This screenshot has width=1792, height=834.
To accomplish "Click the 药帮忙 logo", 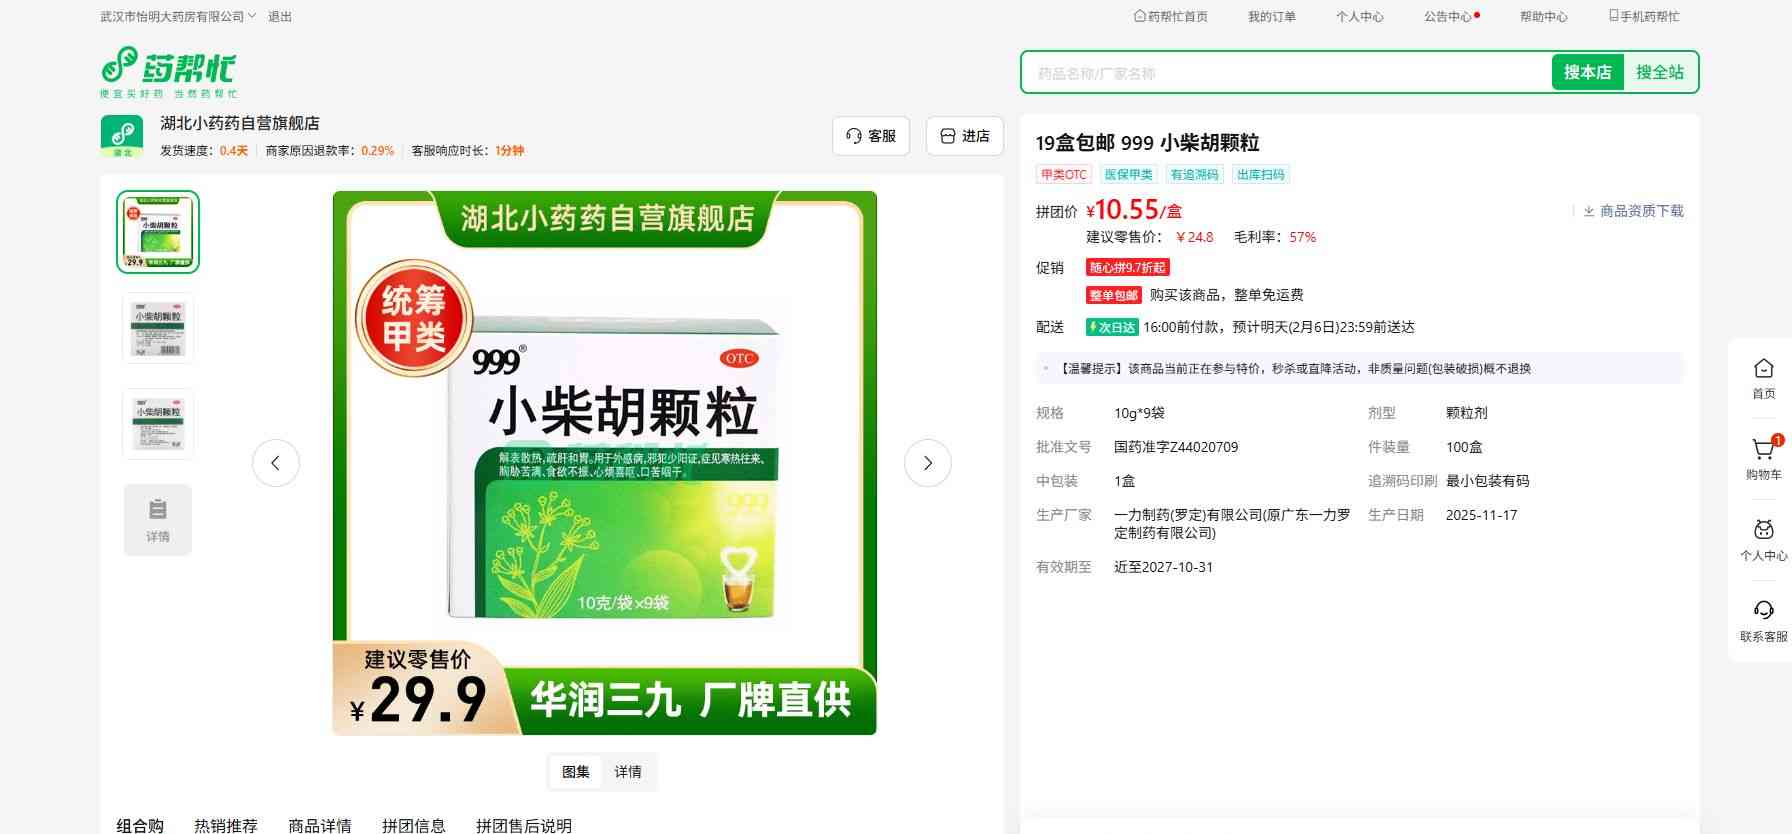I will click(168, 71).
